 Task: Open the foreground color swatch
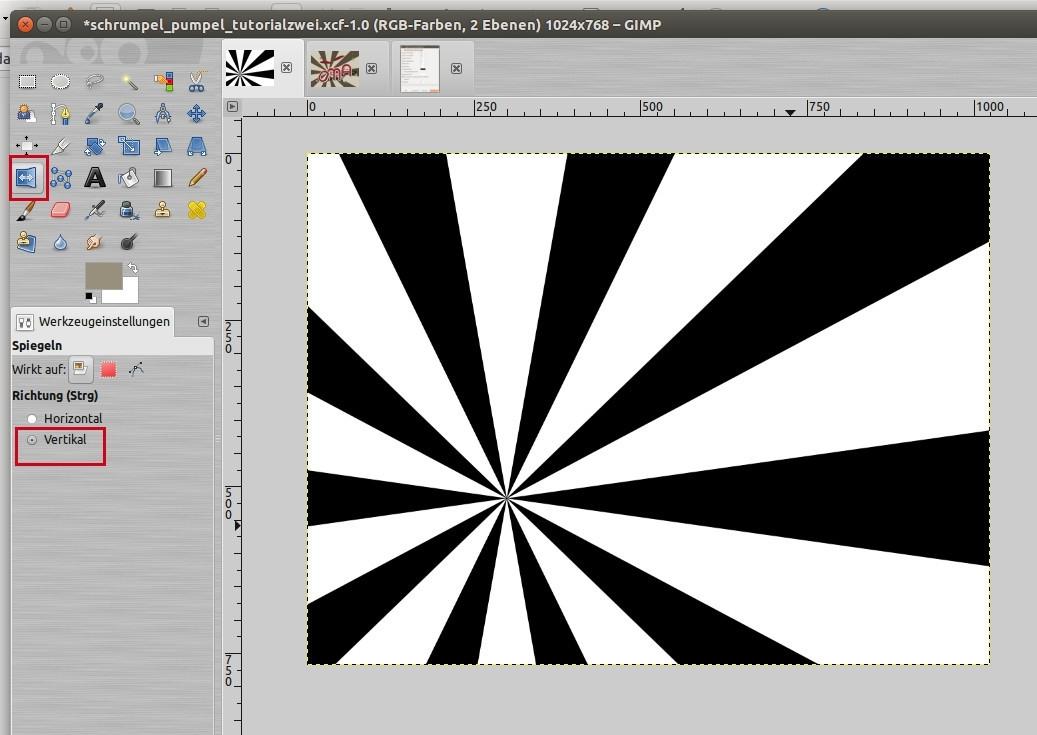103,275
